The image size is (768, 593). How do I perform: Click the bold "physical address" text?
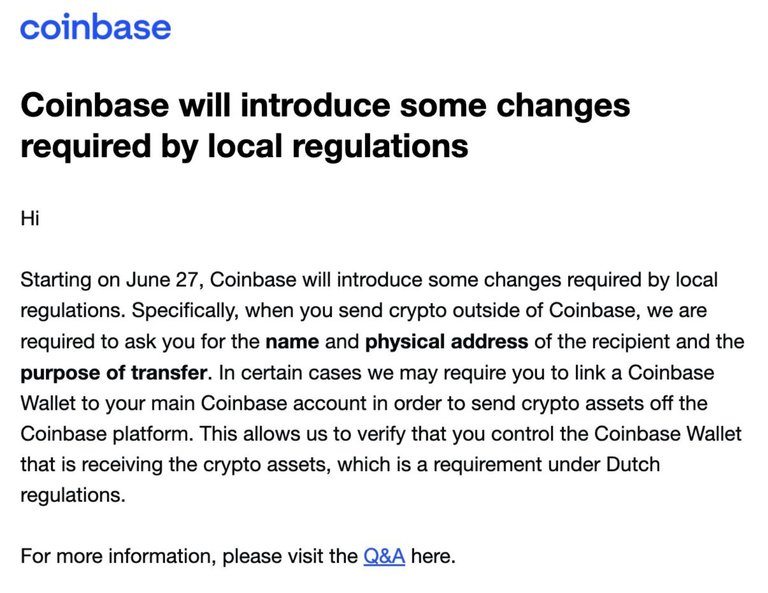point(446,342)
